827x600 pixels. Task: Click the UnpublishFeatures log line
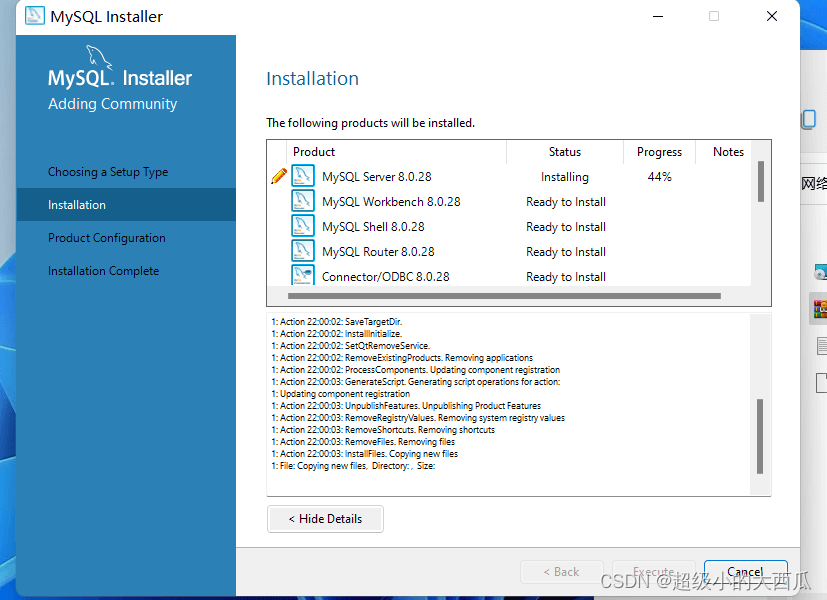pyautogui.click(x=406, y=405)
